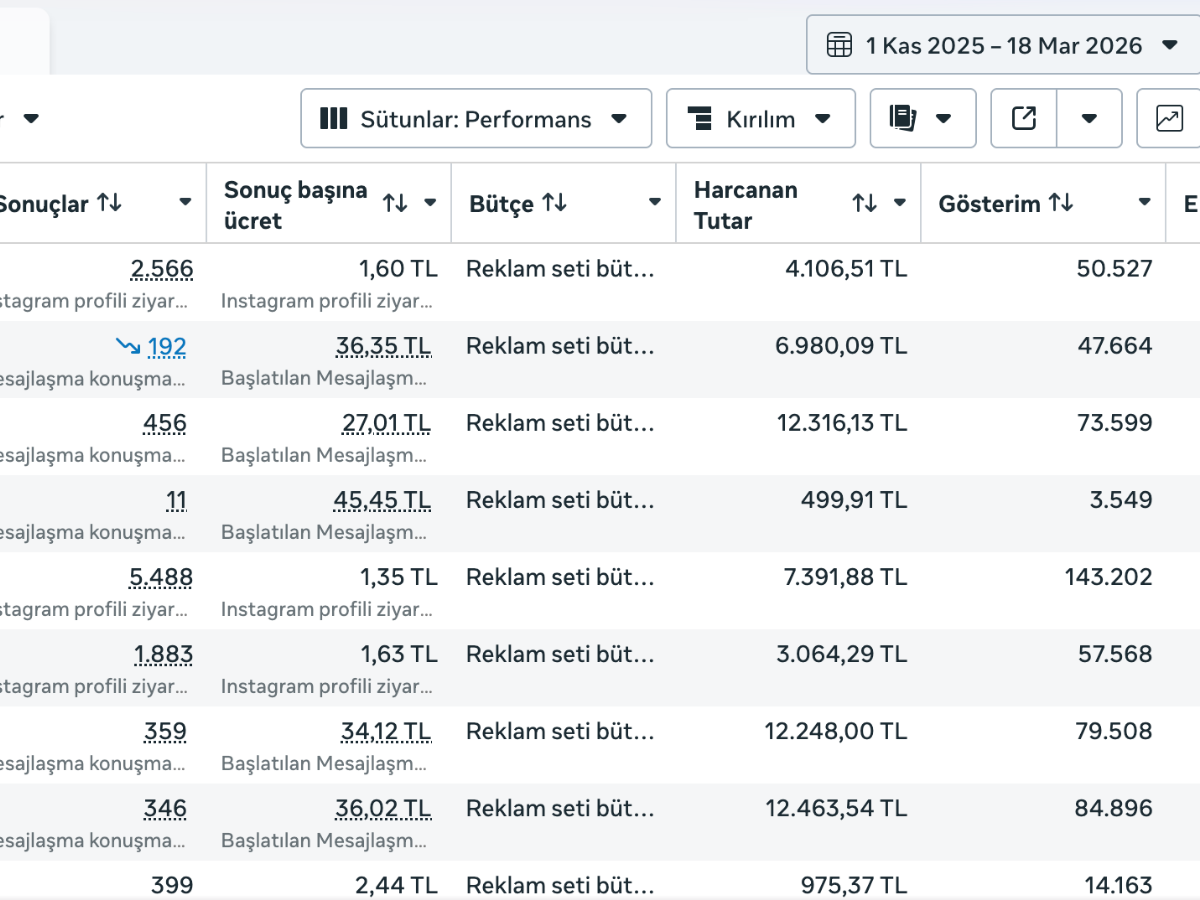1200x900 pixels.
Task: Open Sütunlar: Performans columns dropdown
Action: [475, 119]
